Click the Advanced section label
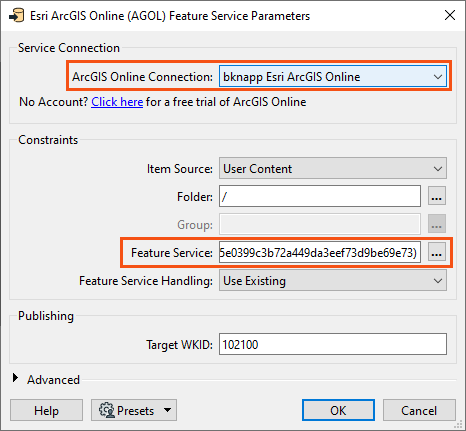The height and width of the screenshot is (431, 466). coord(53,380)
